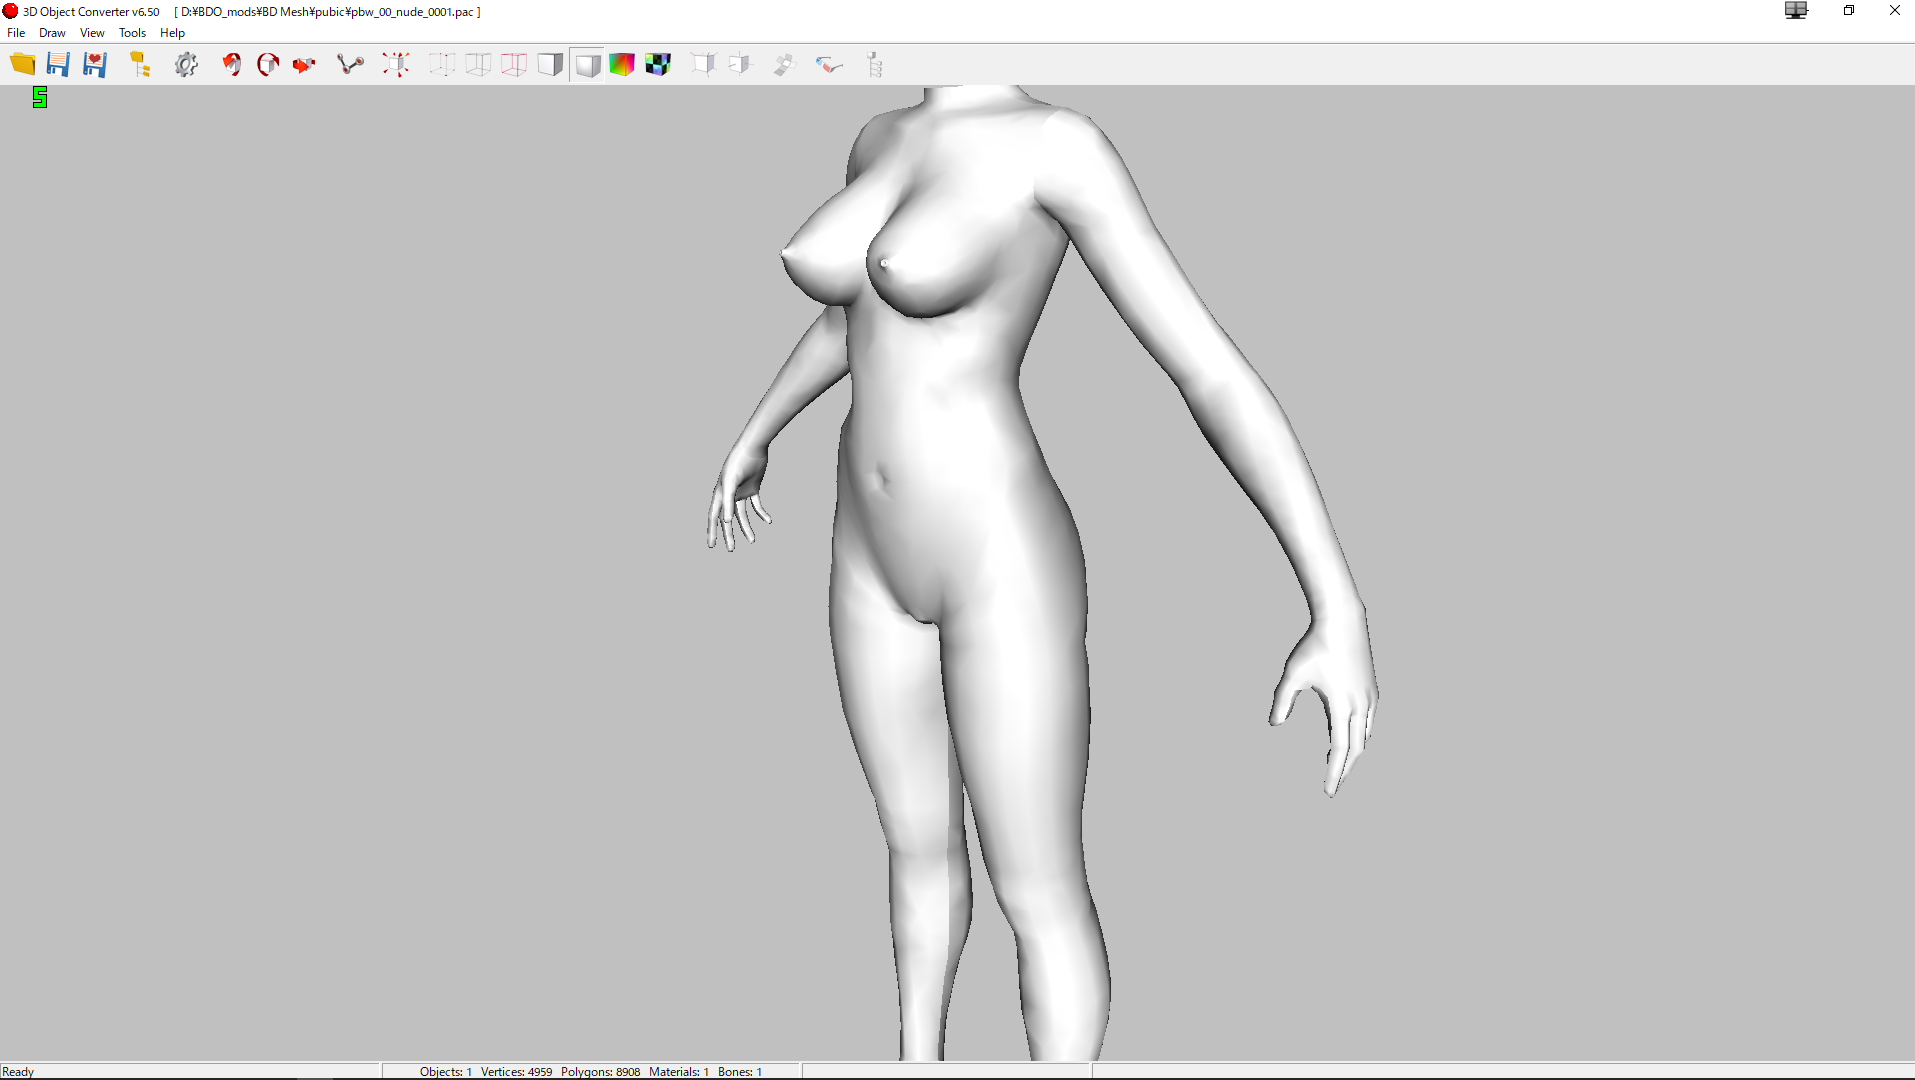1915x1080 pixels.
Task: Click the first red rotate-cube icon
Action: 232,65
